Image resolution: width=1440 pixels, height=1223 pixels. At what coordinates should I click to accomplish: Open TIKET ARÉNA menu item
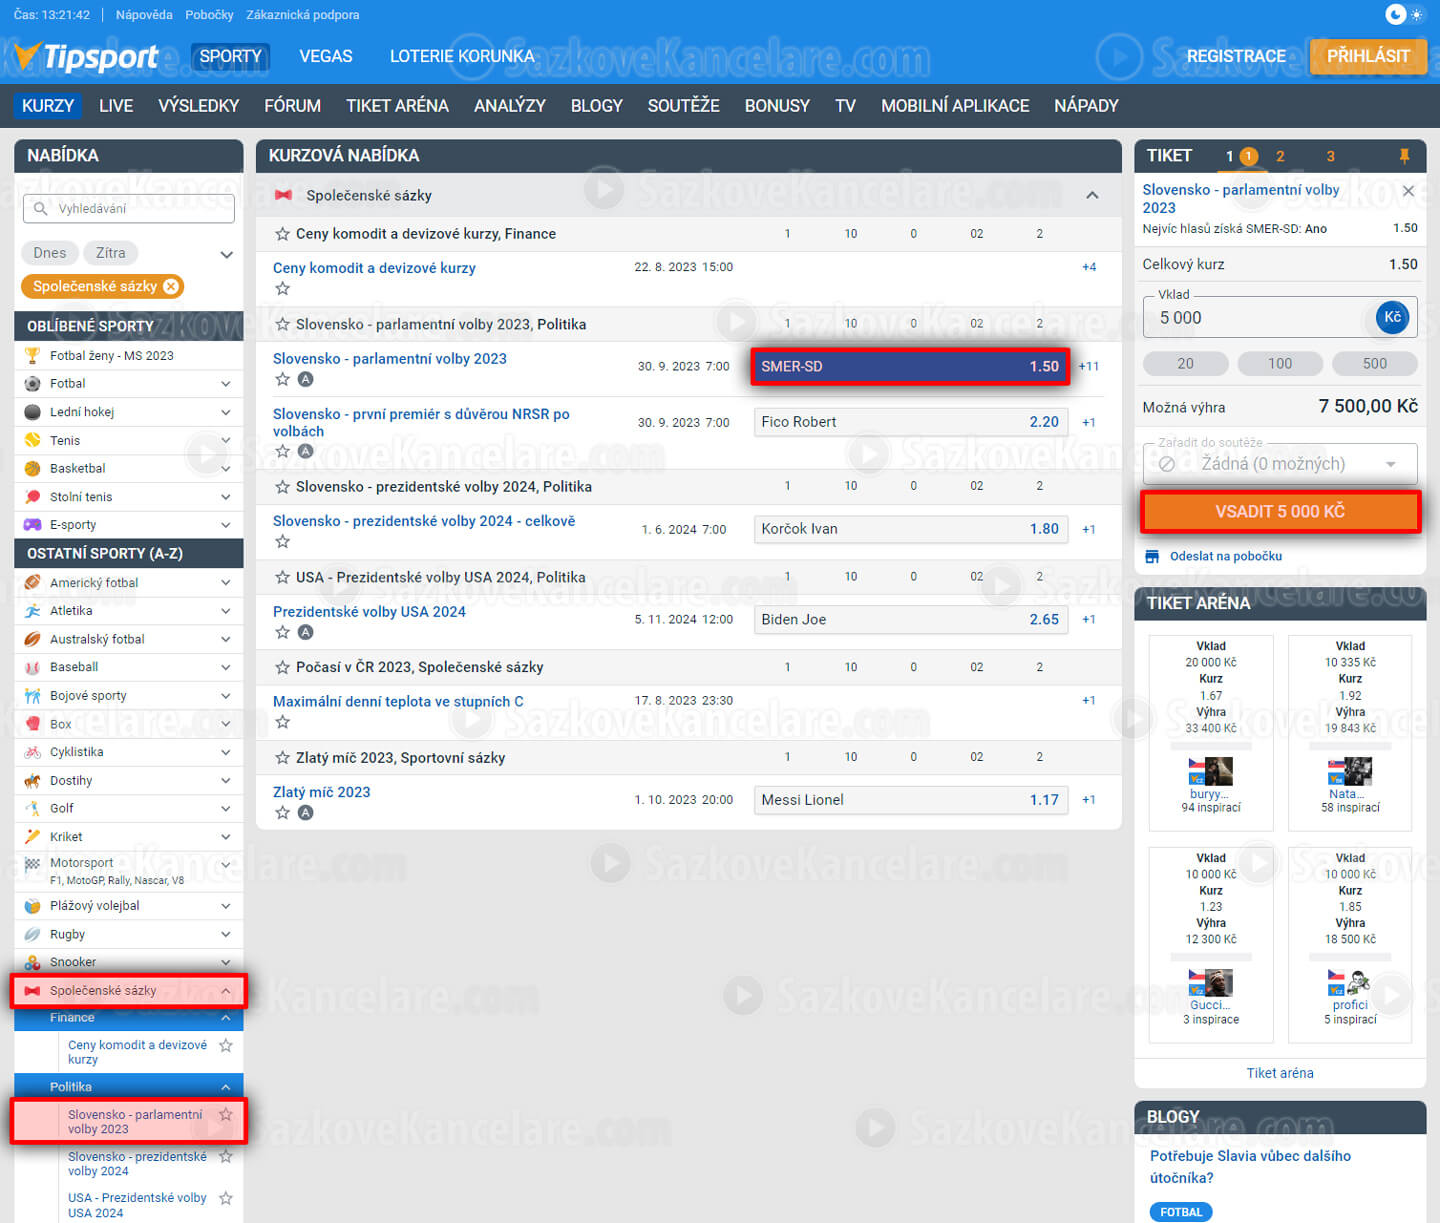click(x=397, y=105)
